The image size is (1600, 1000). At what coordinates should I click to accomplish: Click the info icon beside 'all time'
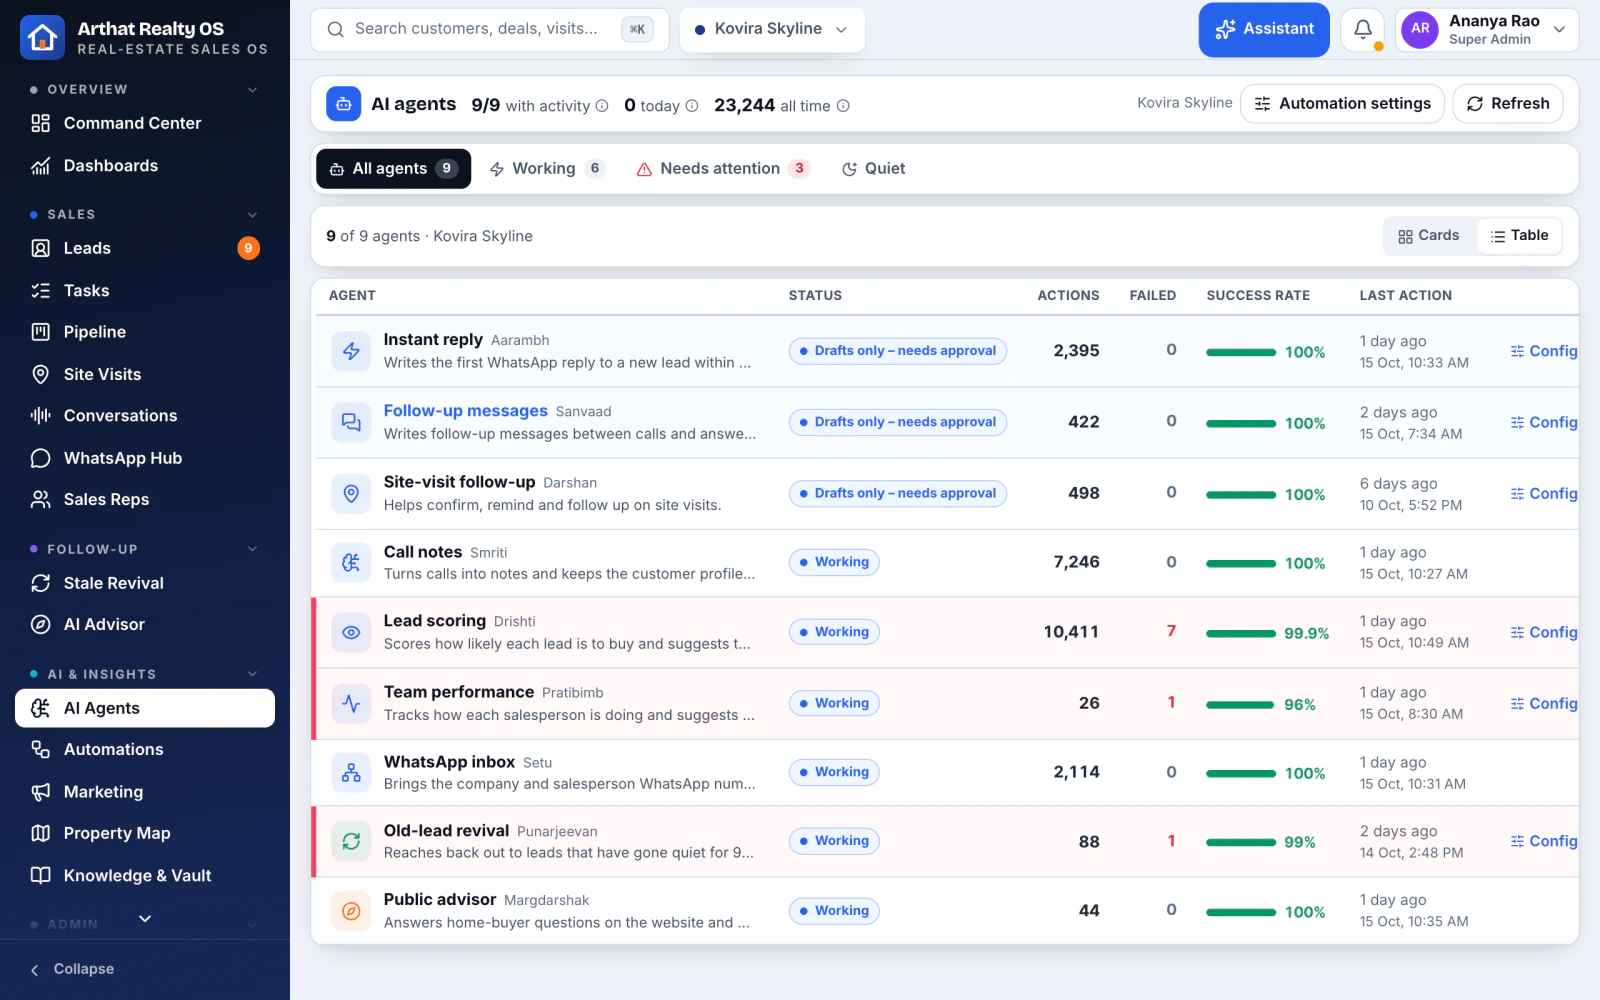point(843,106)
